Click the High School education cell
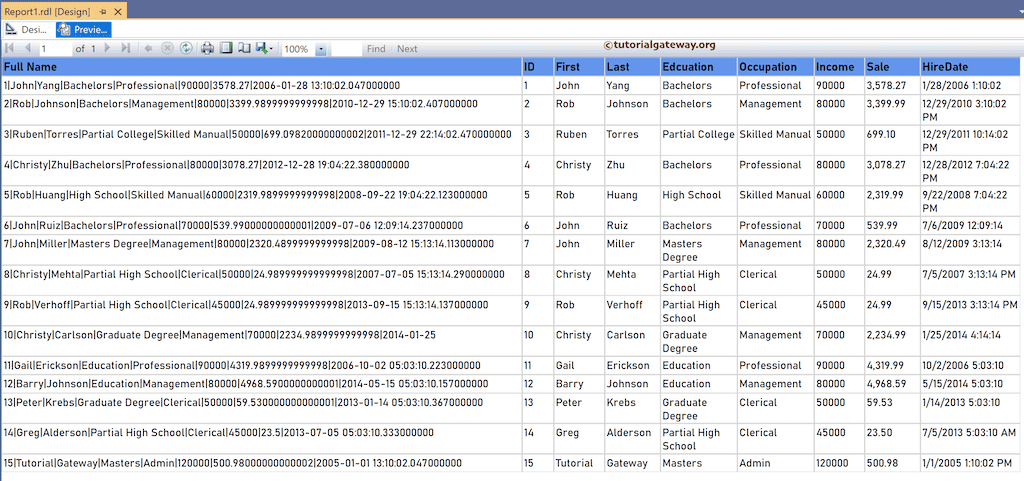Image resolution: width=1024 pixels, height=481 pixels. [699, 201]
